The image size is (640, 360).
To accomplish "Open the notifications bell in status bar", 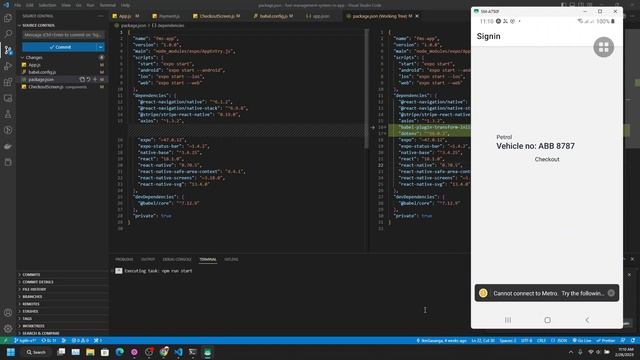I will (633, 340).
